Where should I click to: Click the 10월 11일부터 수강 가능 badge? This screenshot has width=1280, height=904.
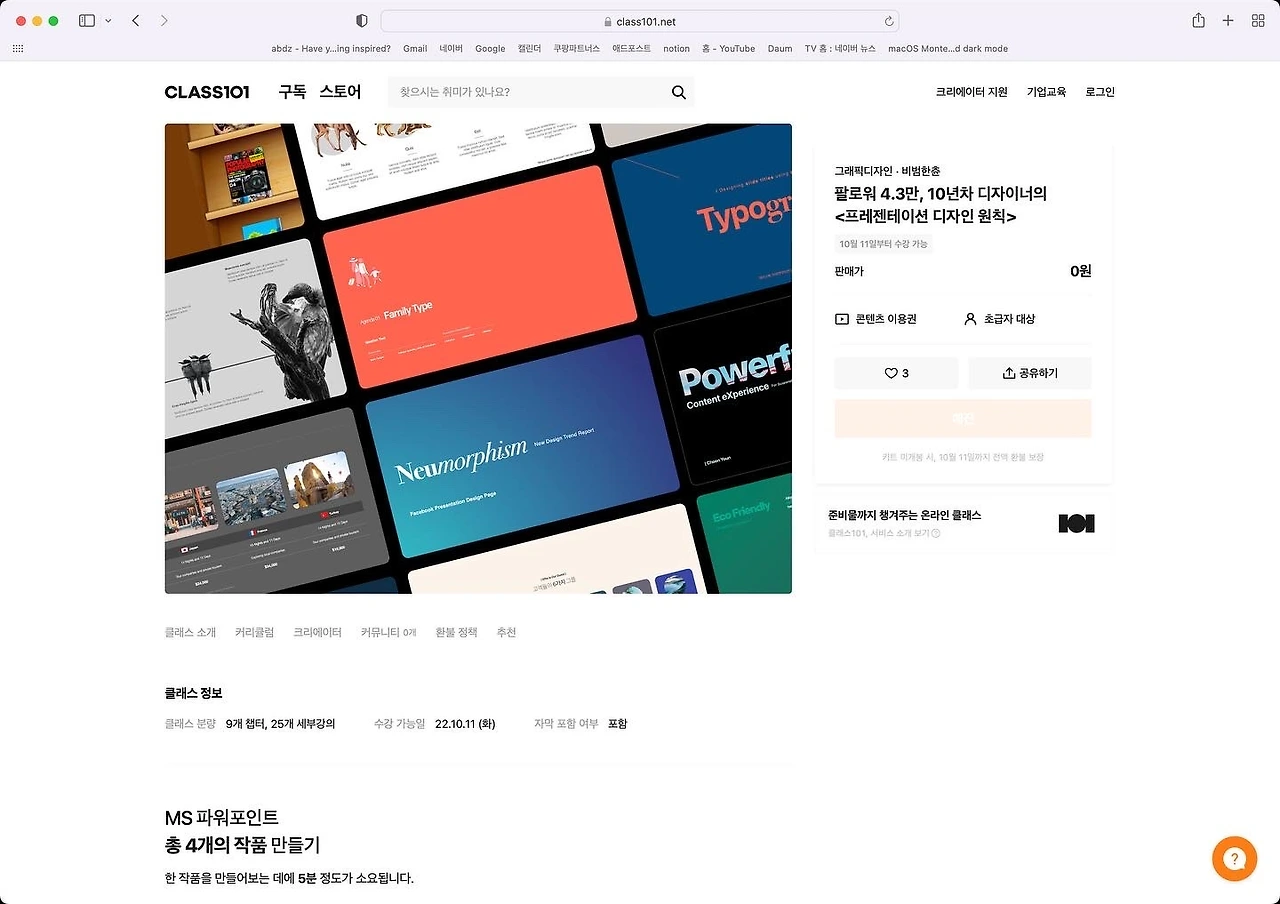pyautogui.click(x=884, y=244)
